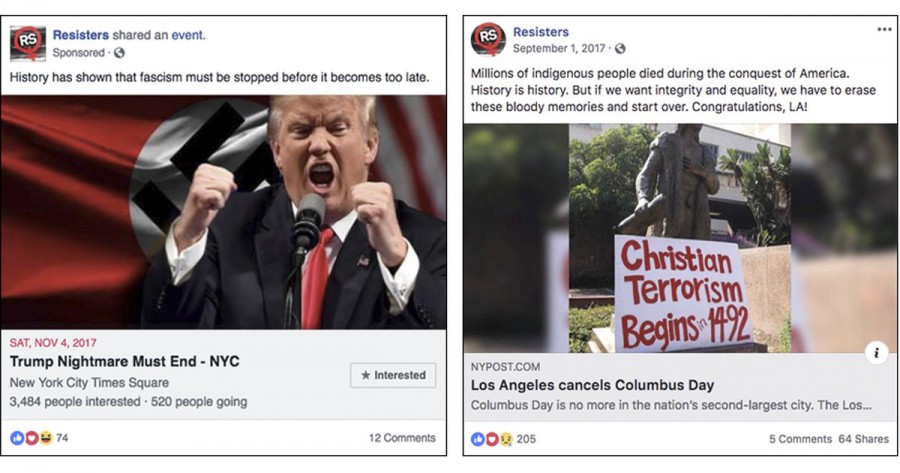Click the info icon on Columbus article image
The height and width of the screenshot is (473, 900).
876,352
